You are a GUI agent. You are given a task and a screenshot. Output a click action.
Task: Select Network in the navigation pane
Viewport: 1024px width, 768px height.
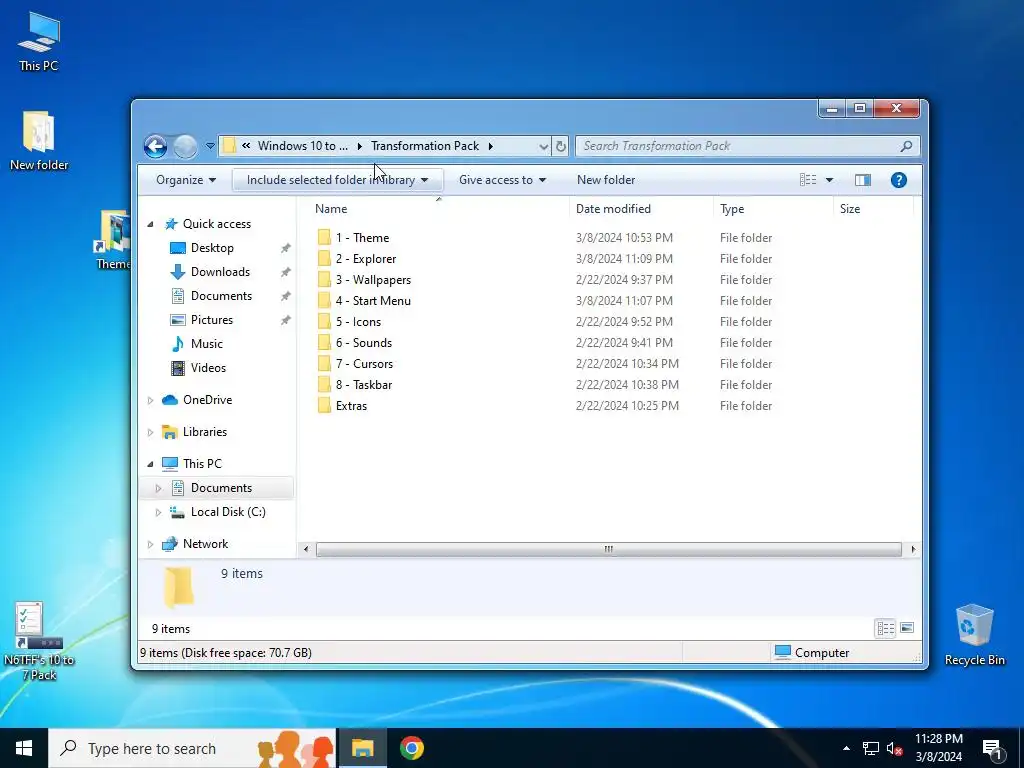(205, 544)
